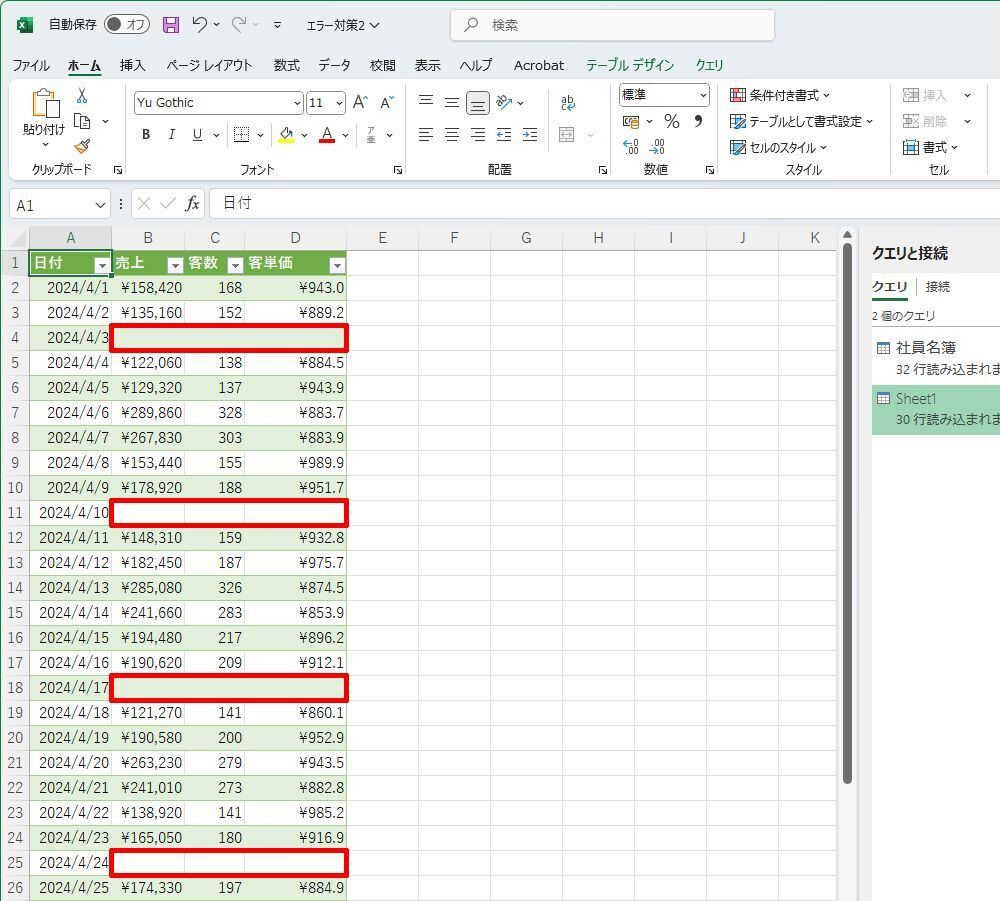Align text left icon

point(426,135)
